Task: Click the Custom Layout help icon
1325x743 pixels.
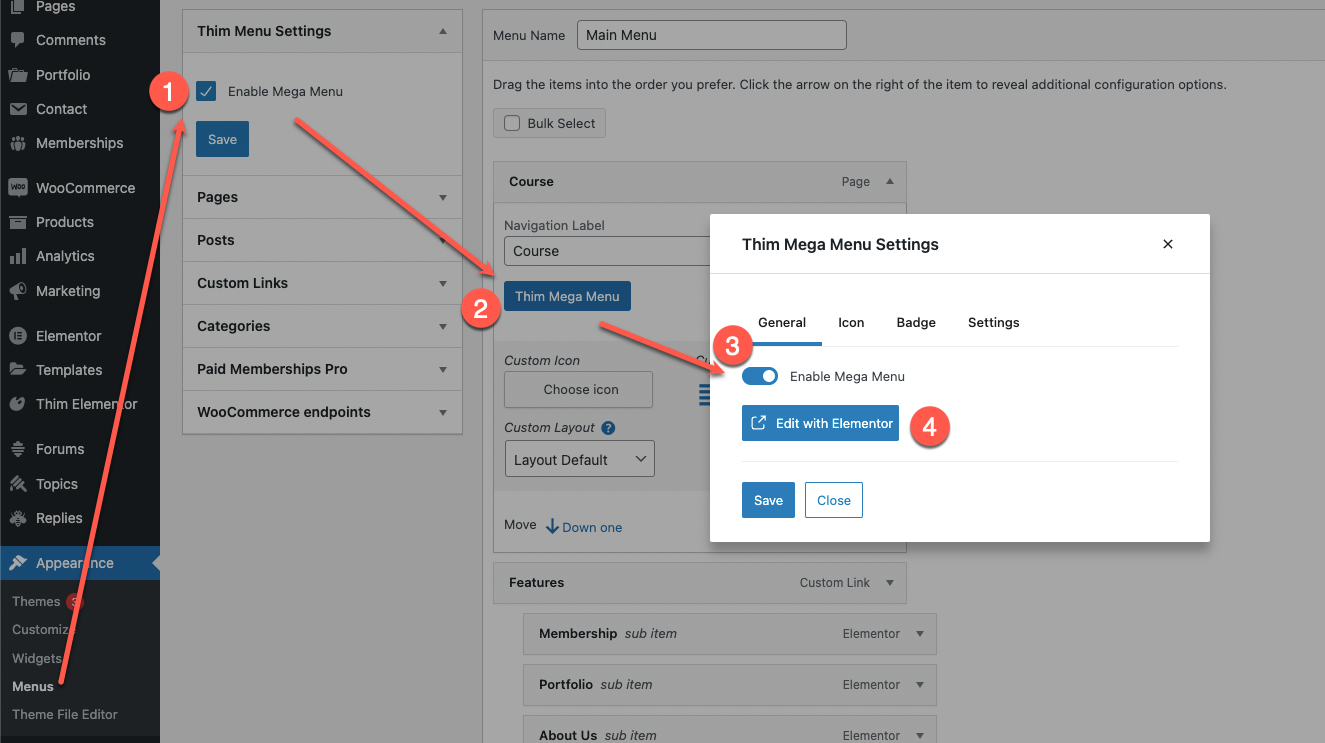Action: tap(608, 428)
